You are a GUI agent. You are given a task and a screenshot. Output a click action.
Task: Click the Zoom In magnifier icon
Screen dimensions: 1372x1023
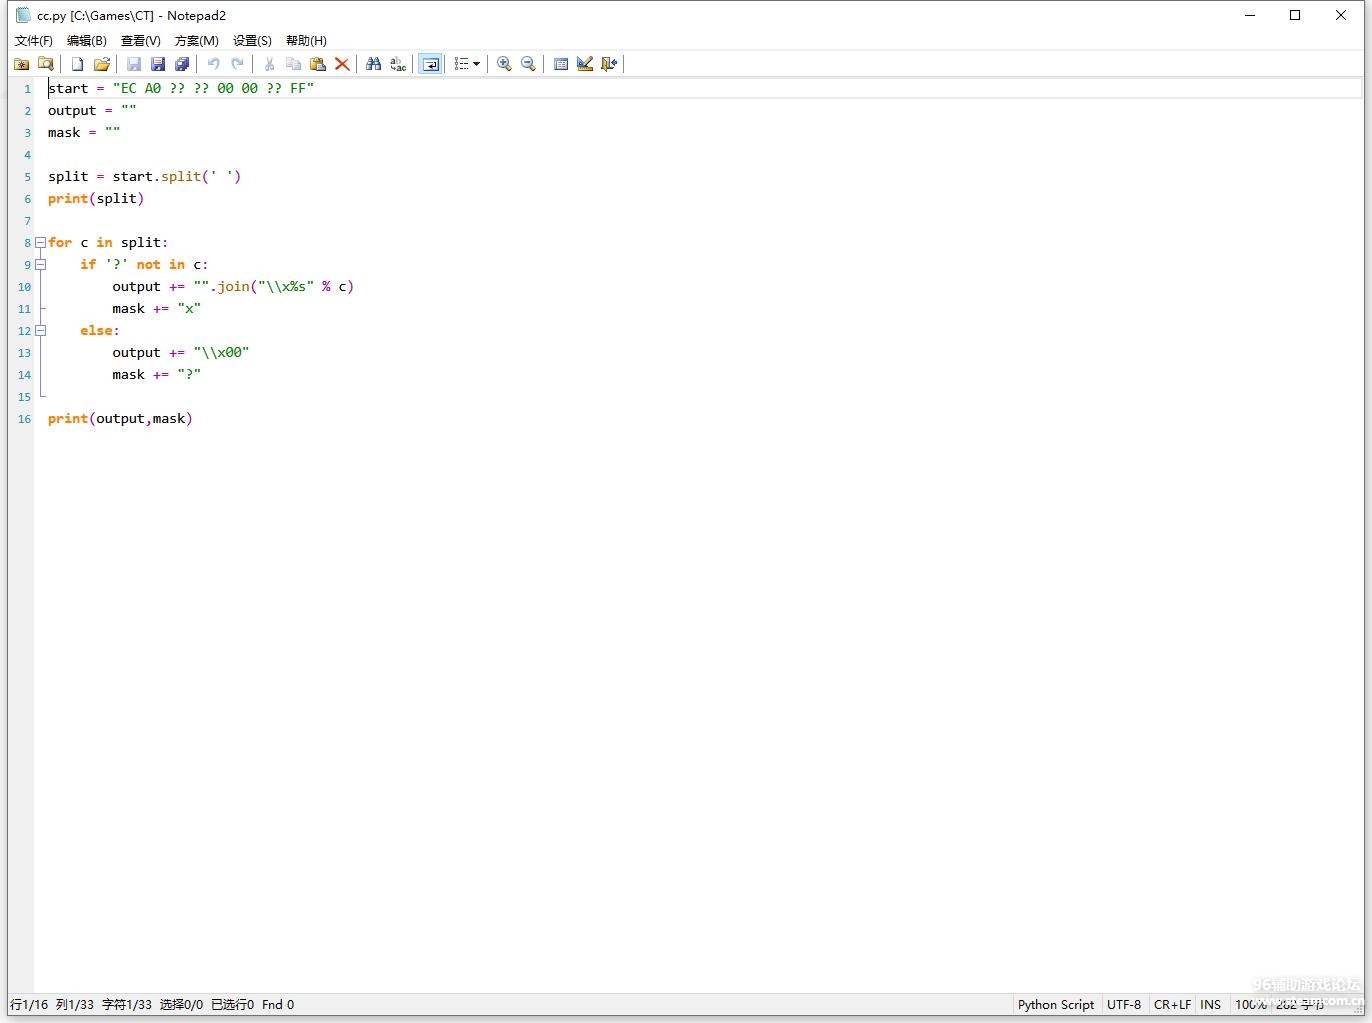(504, 64)
